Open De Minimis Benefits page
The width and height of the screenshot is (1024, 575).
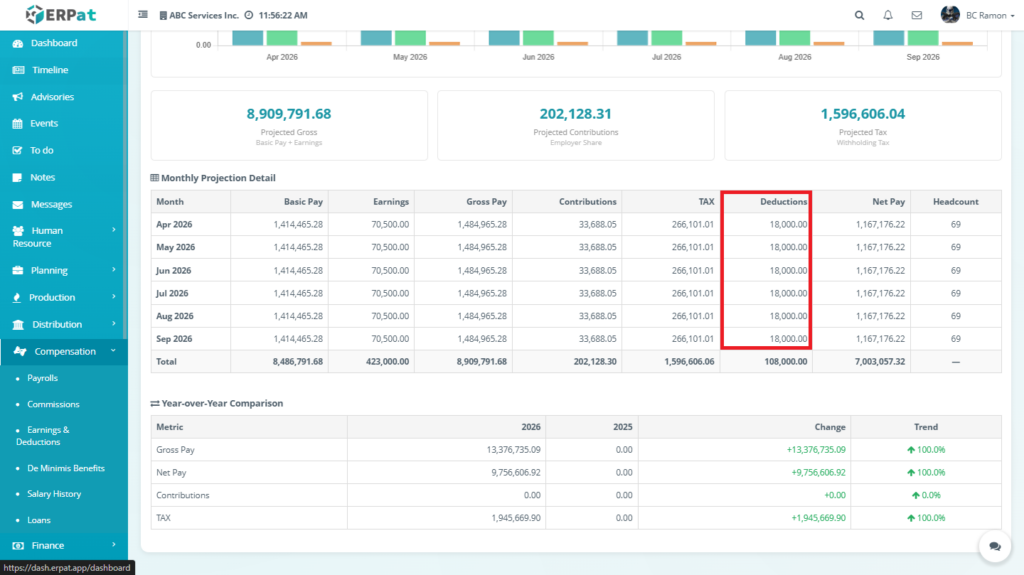65,468
